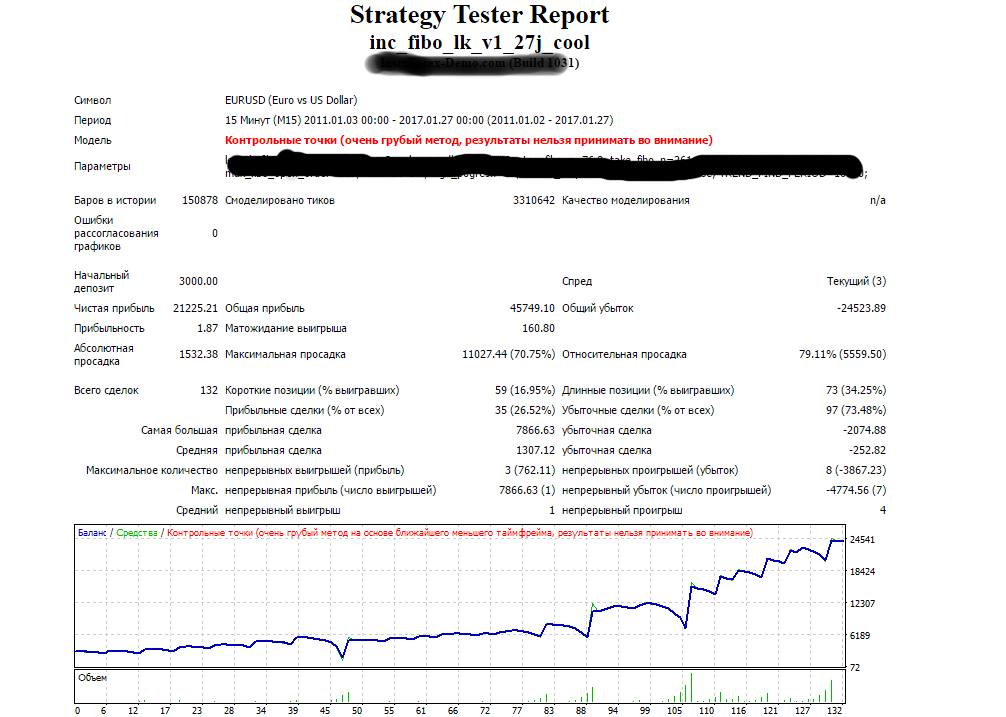This screenshot has height=717, width=1006.
Task: Click the Максимальная просадка value 11027.44 (70.75%)
Action: click(508, 354)
